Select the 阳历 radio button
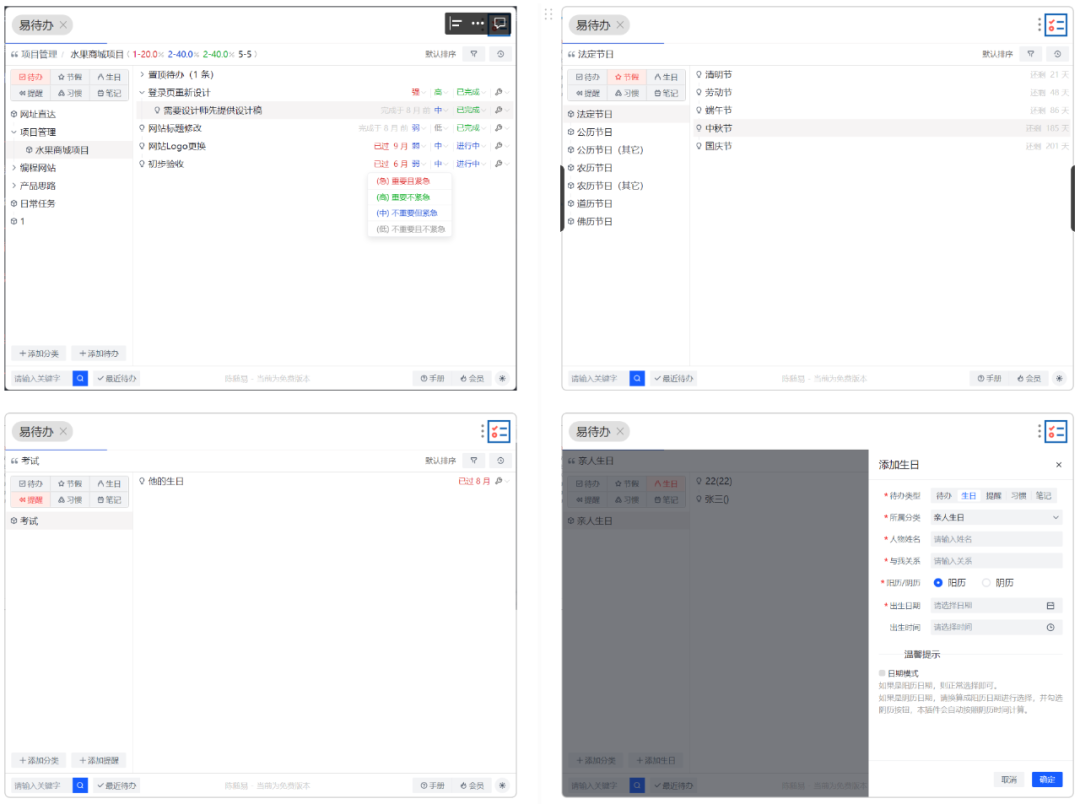1080x804 pixels. pyautogui.click(x=937, y=583)
